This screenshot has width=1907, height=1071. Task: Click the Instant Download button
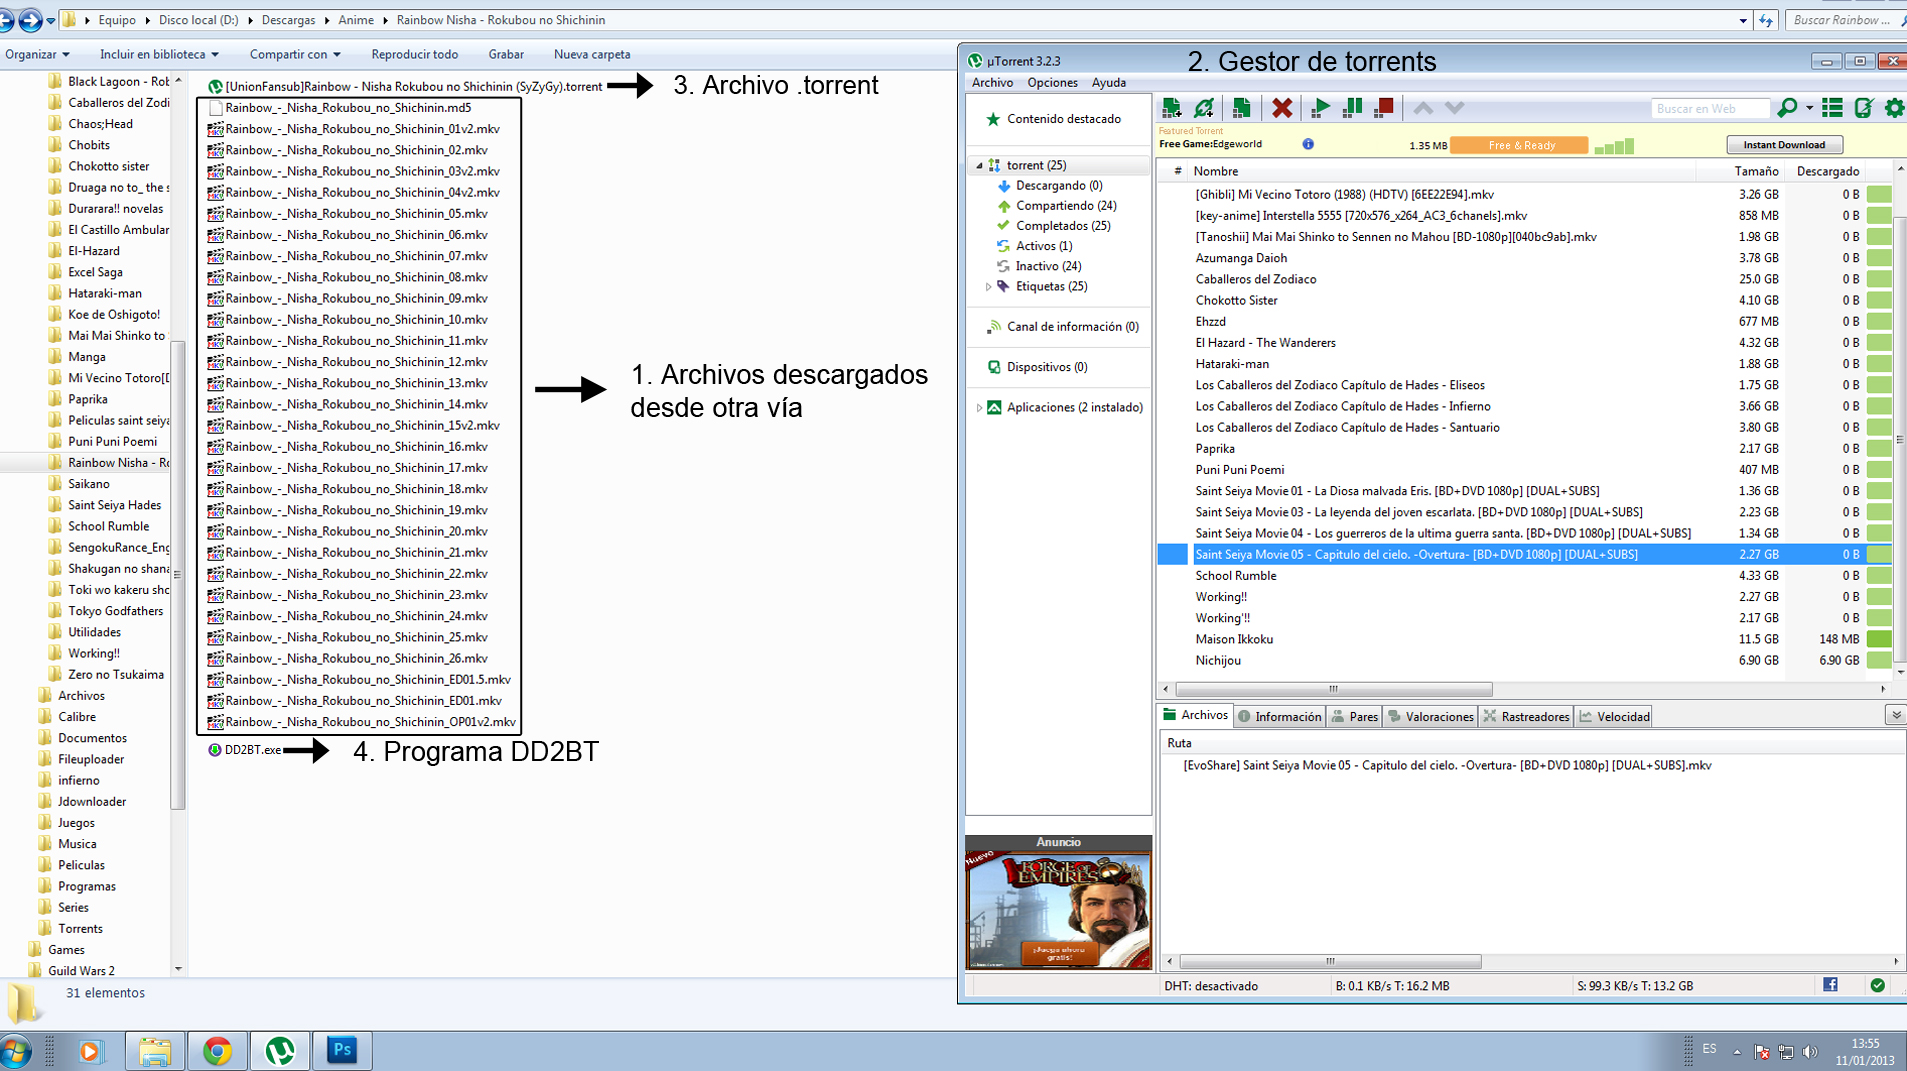point(1784,144)
